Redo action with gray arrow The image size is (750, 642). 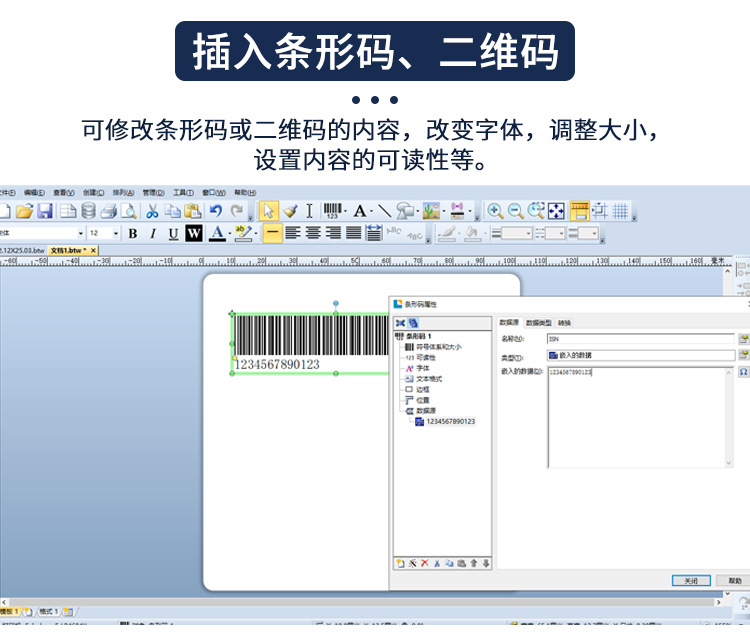coord(236,211)
